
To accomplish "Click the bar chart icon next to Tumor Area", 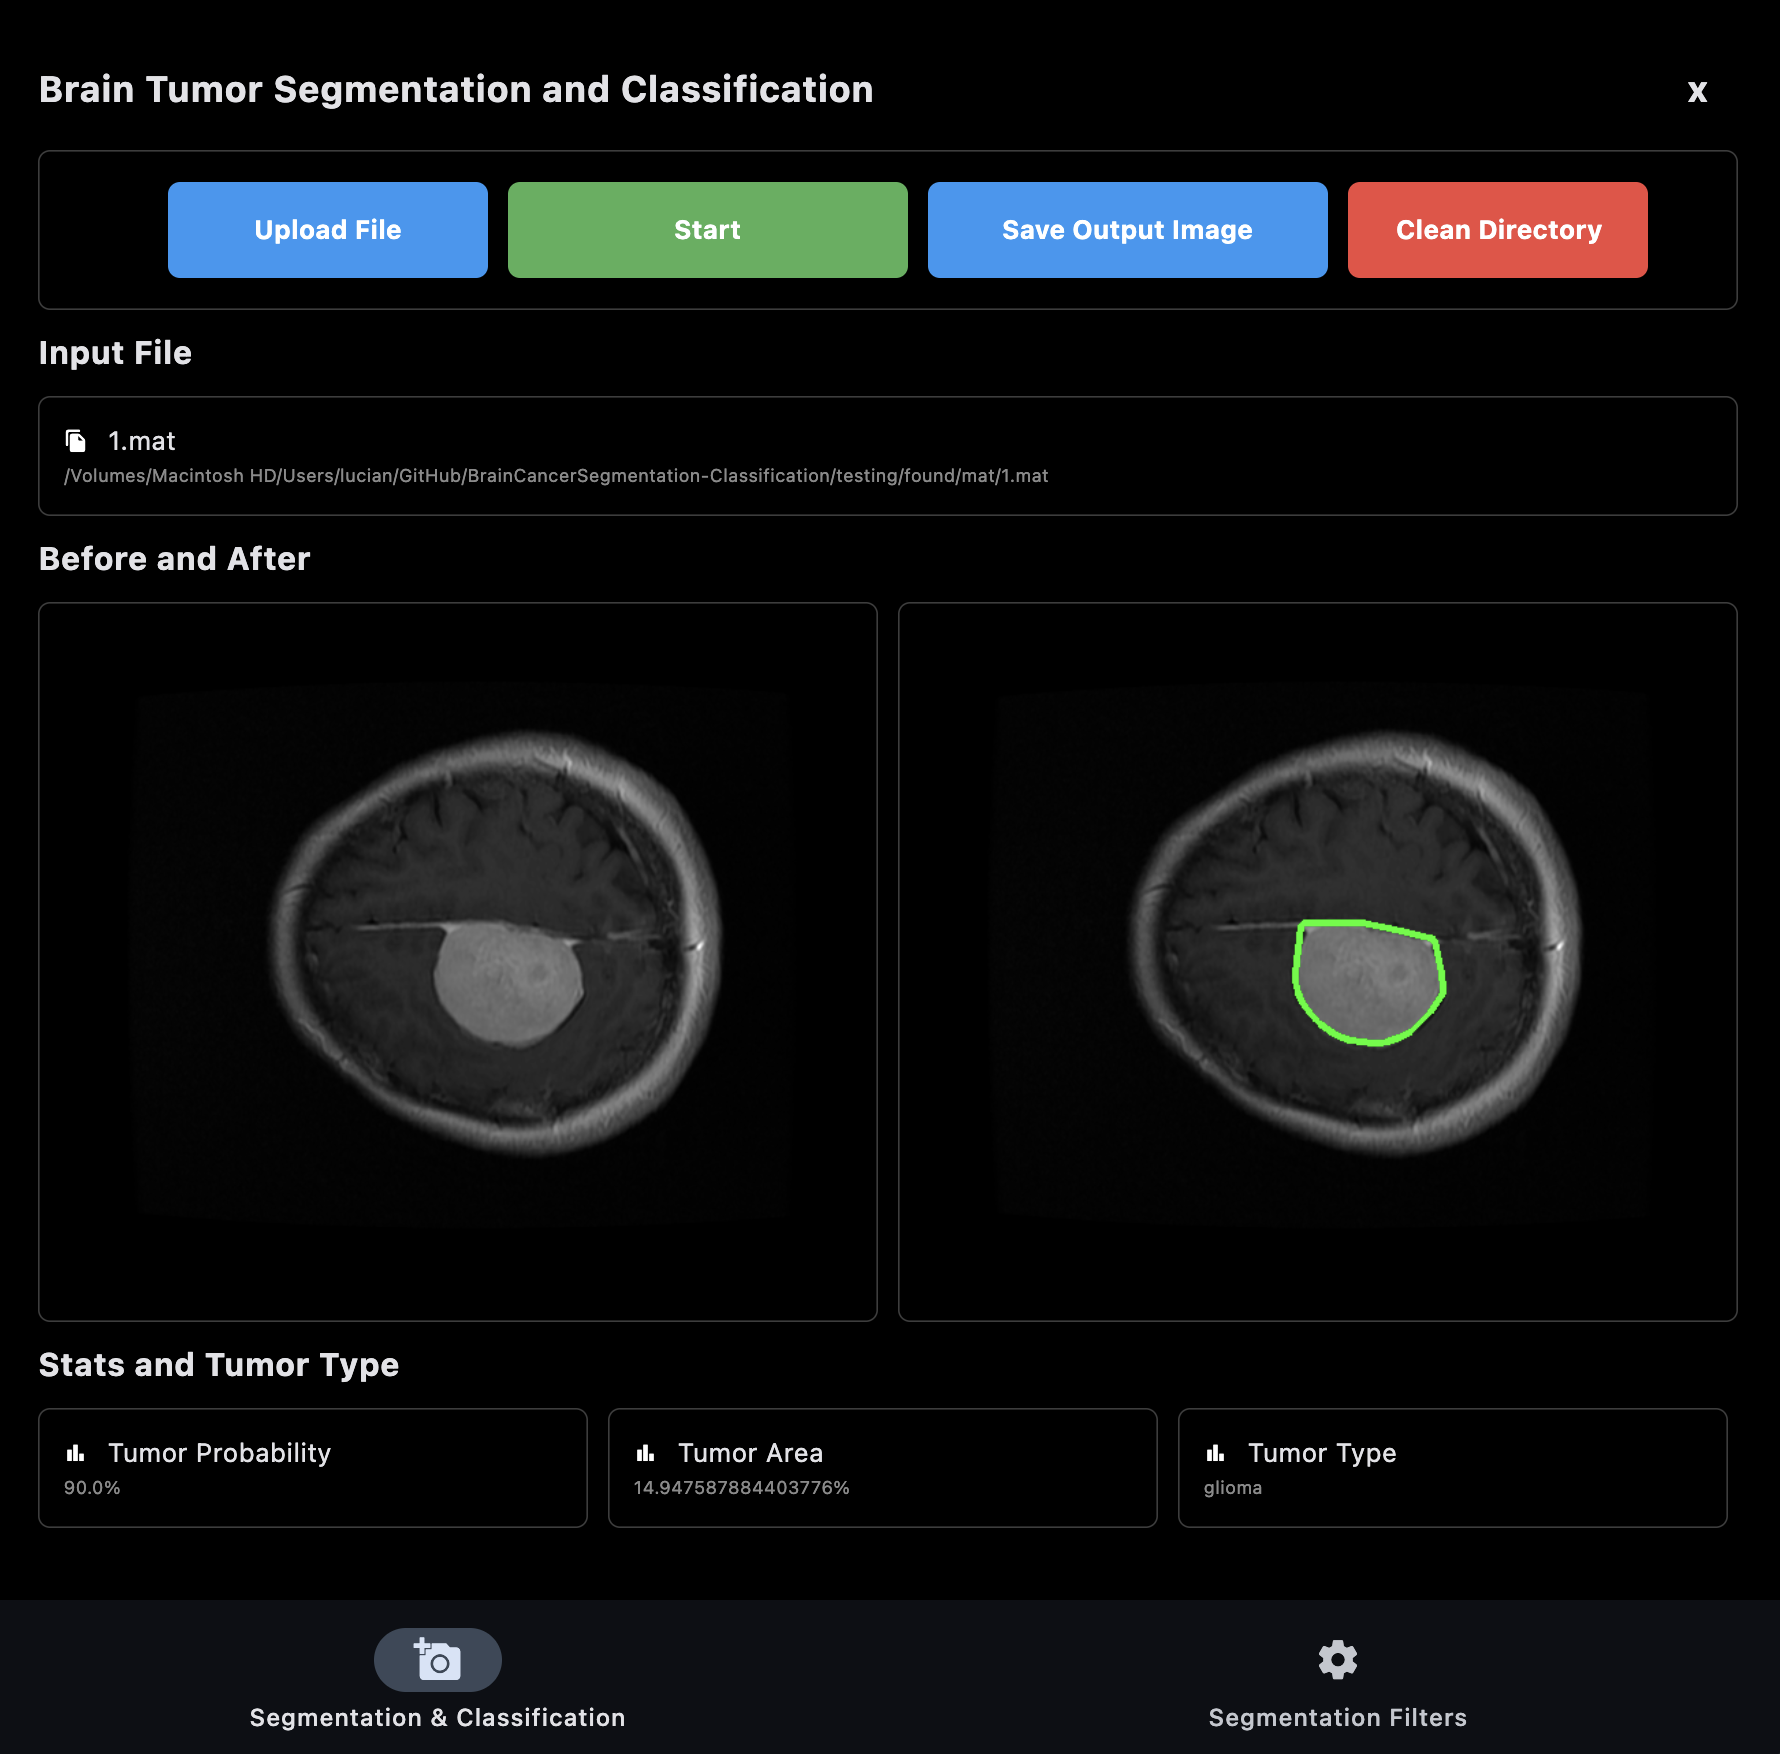I will click(646, 1452).
